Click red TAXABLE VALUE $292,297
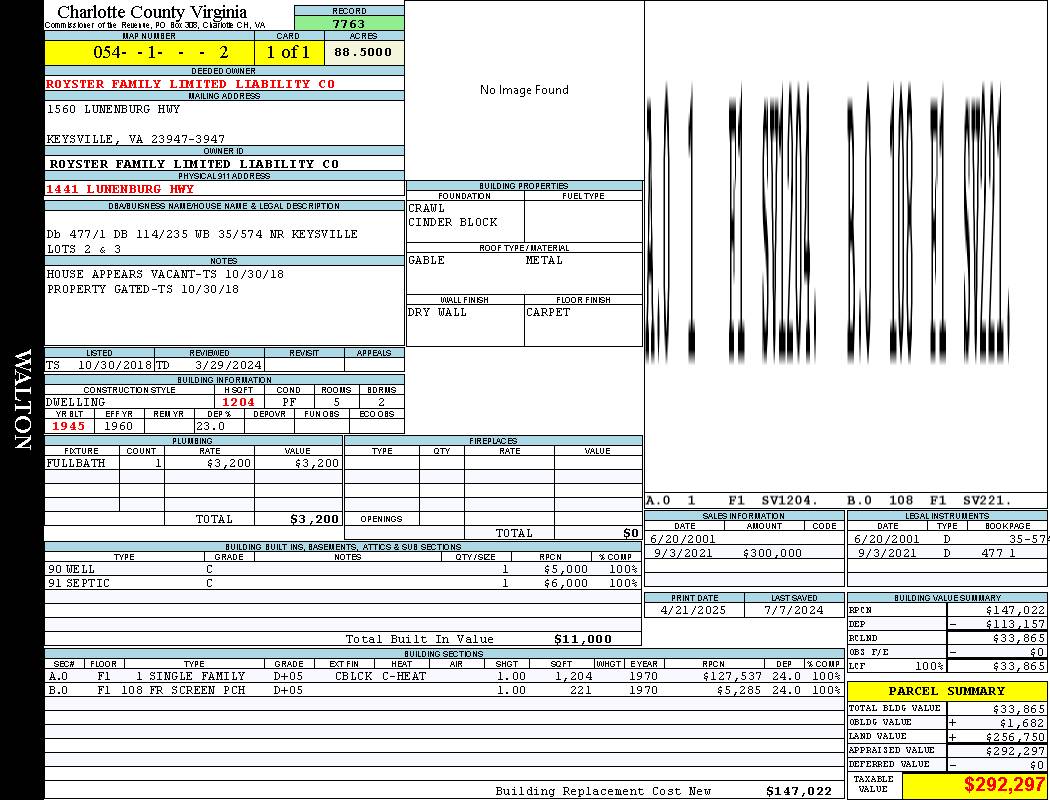This screenshot has width=1050, height=800. [x=1004, y=784]
